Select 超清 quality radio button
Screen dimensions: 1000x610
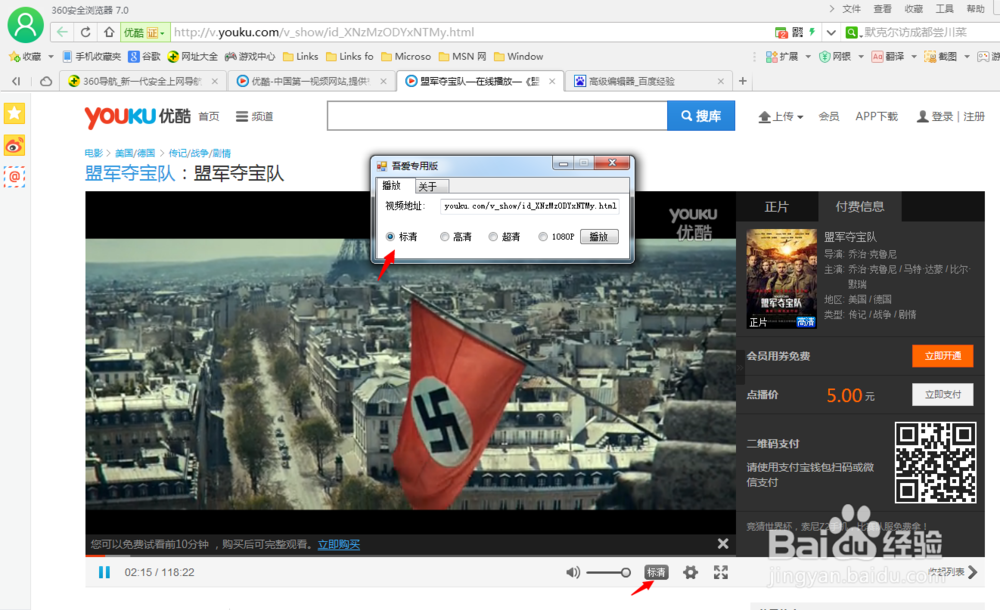point(493,237)
